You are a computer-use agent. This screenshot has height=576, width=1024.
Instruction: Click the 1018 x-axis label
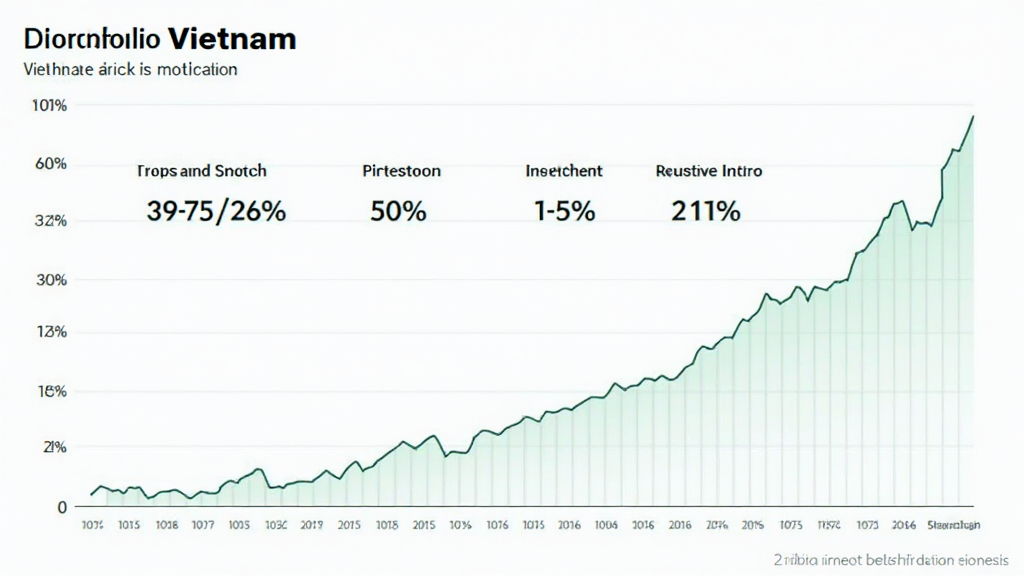[x=166, y=524]
